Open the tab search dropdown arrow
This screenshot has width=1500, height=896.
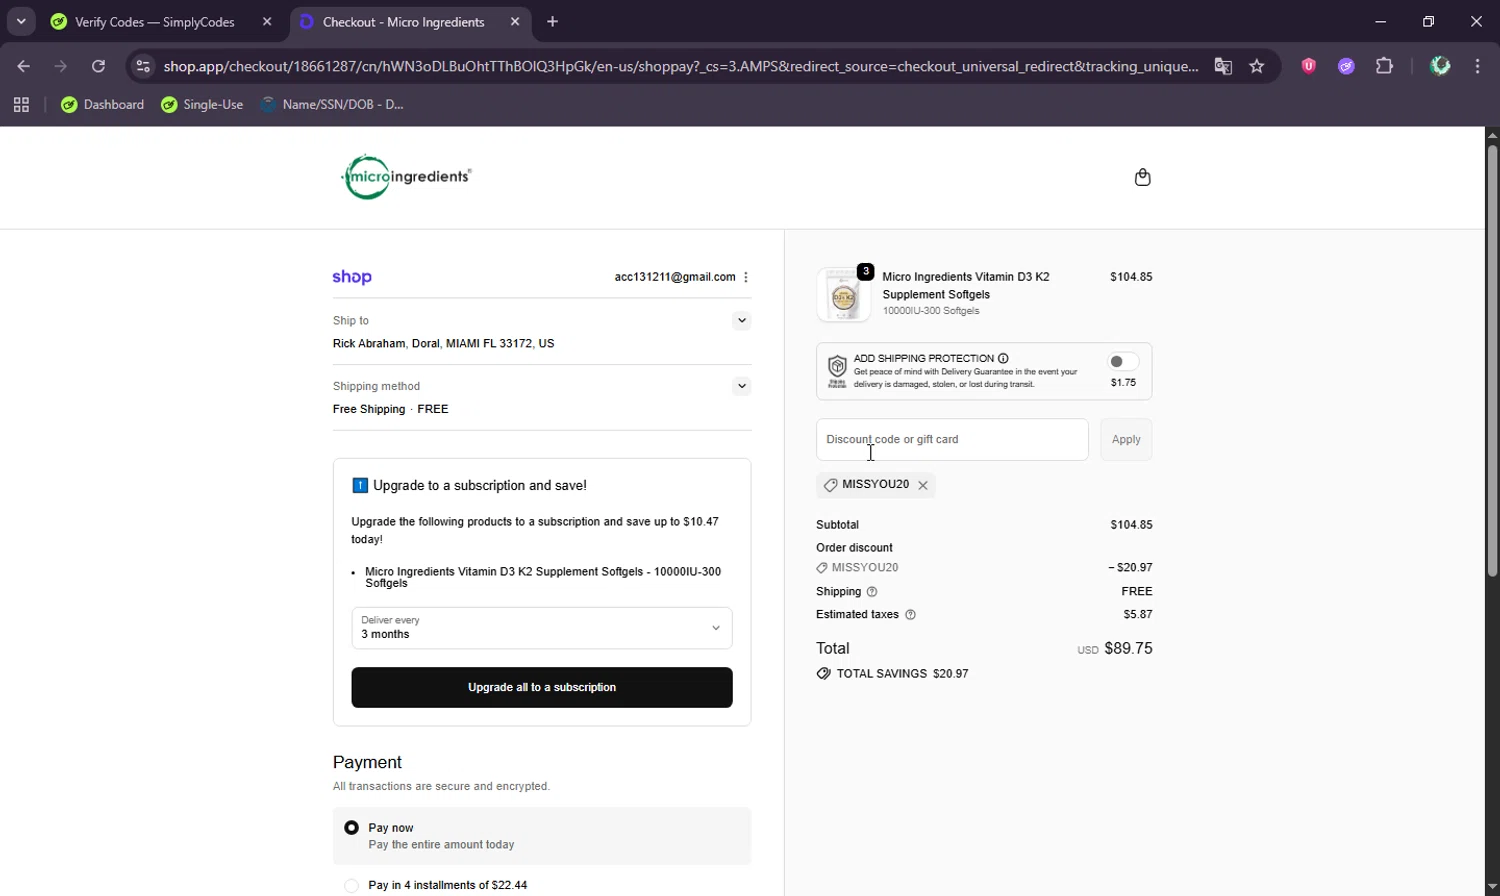[21, 21]
